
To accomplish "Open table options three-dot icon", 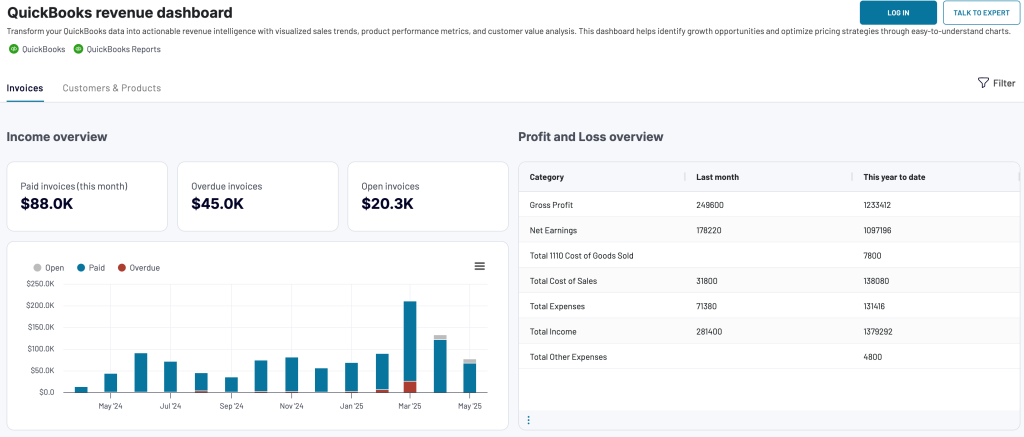I will (x=528, y=420).
